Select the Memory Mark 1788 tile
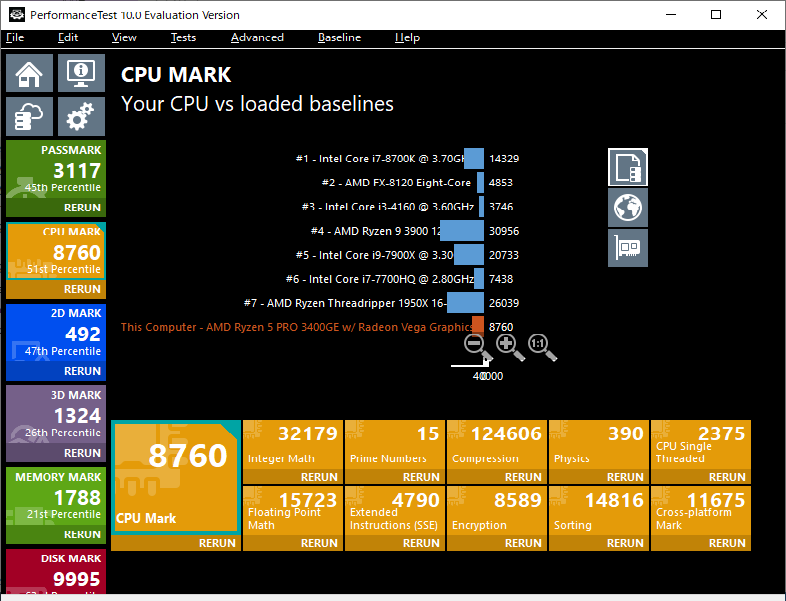This screenshot has height=601, width=786. [56, 497]
